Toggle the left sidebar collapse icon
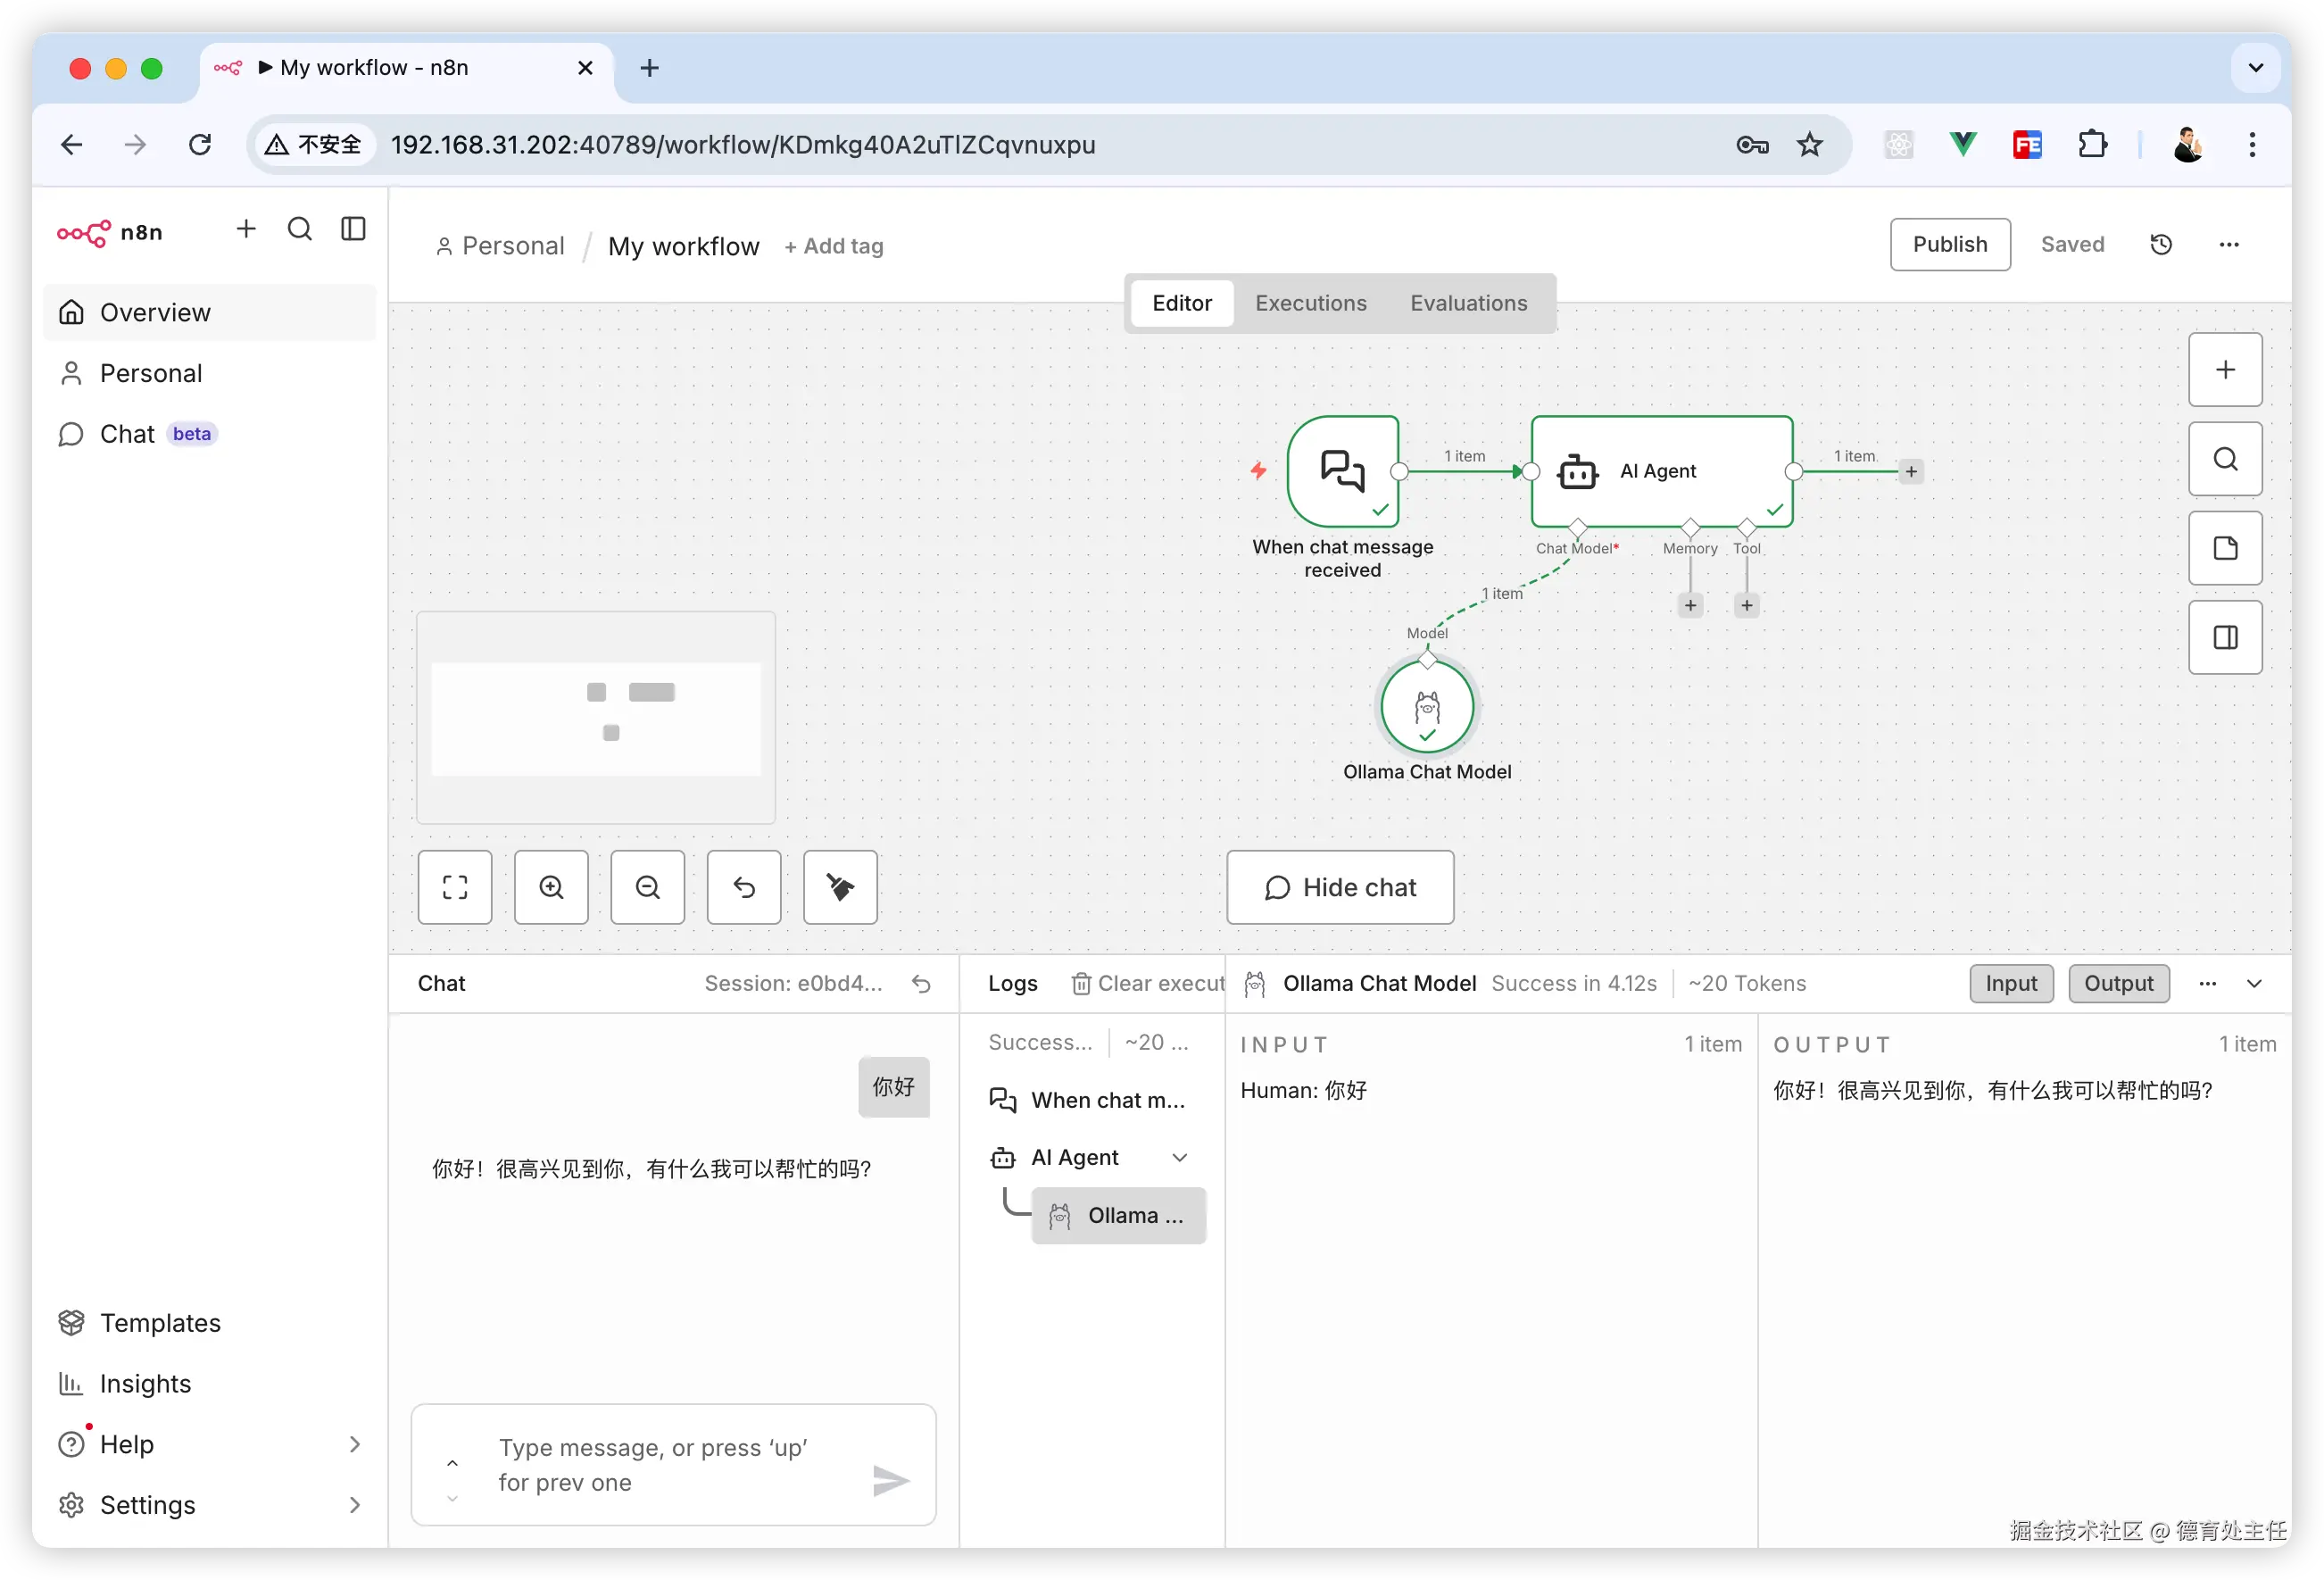2324x1580 pixels. (x=354, y=230)
